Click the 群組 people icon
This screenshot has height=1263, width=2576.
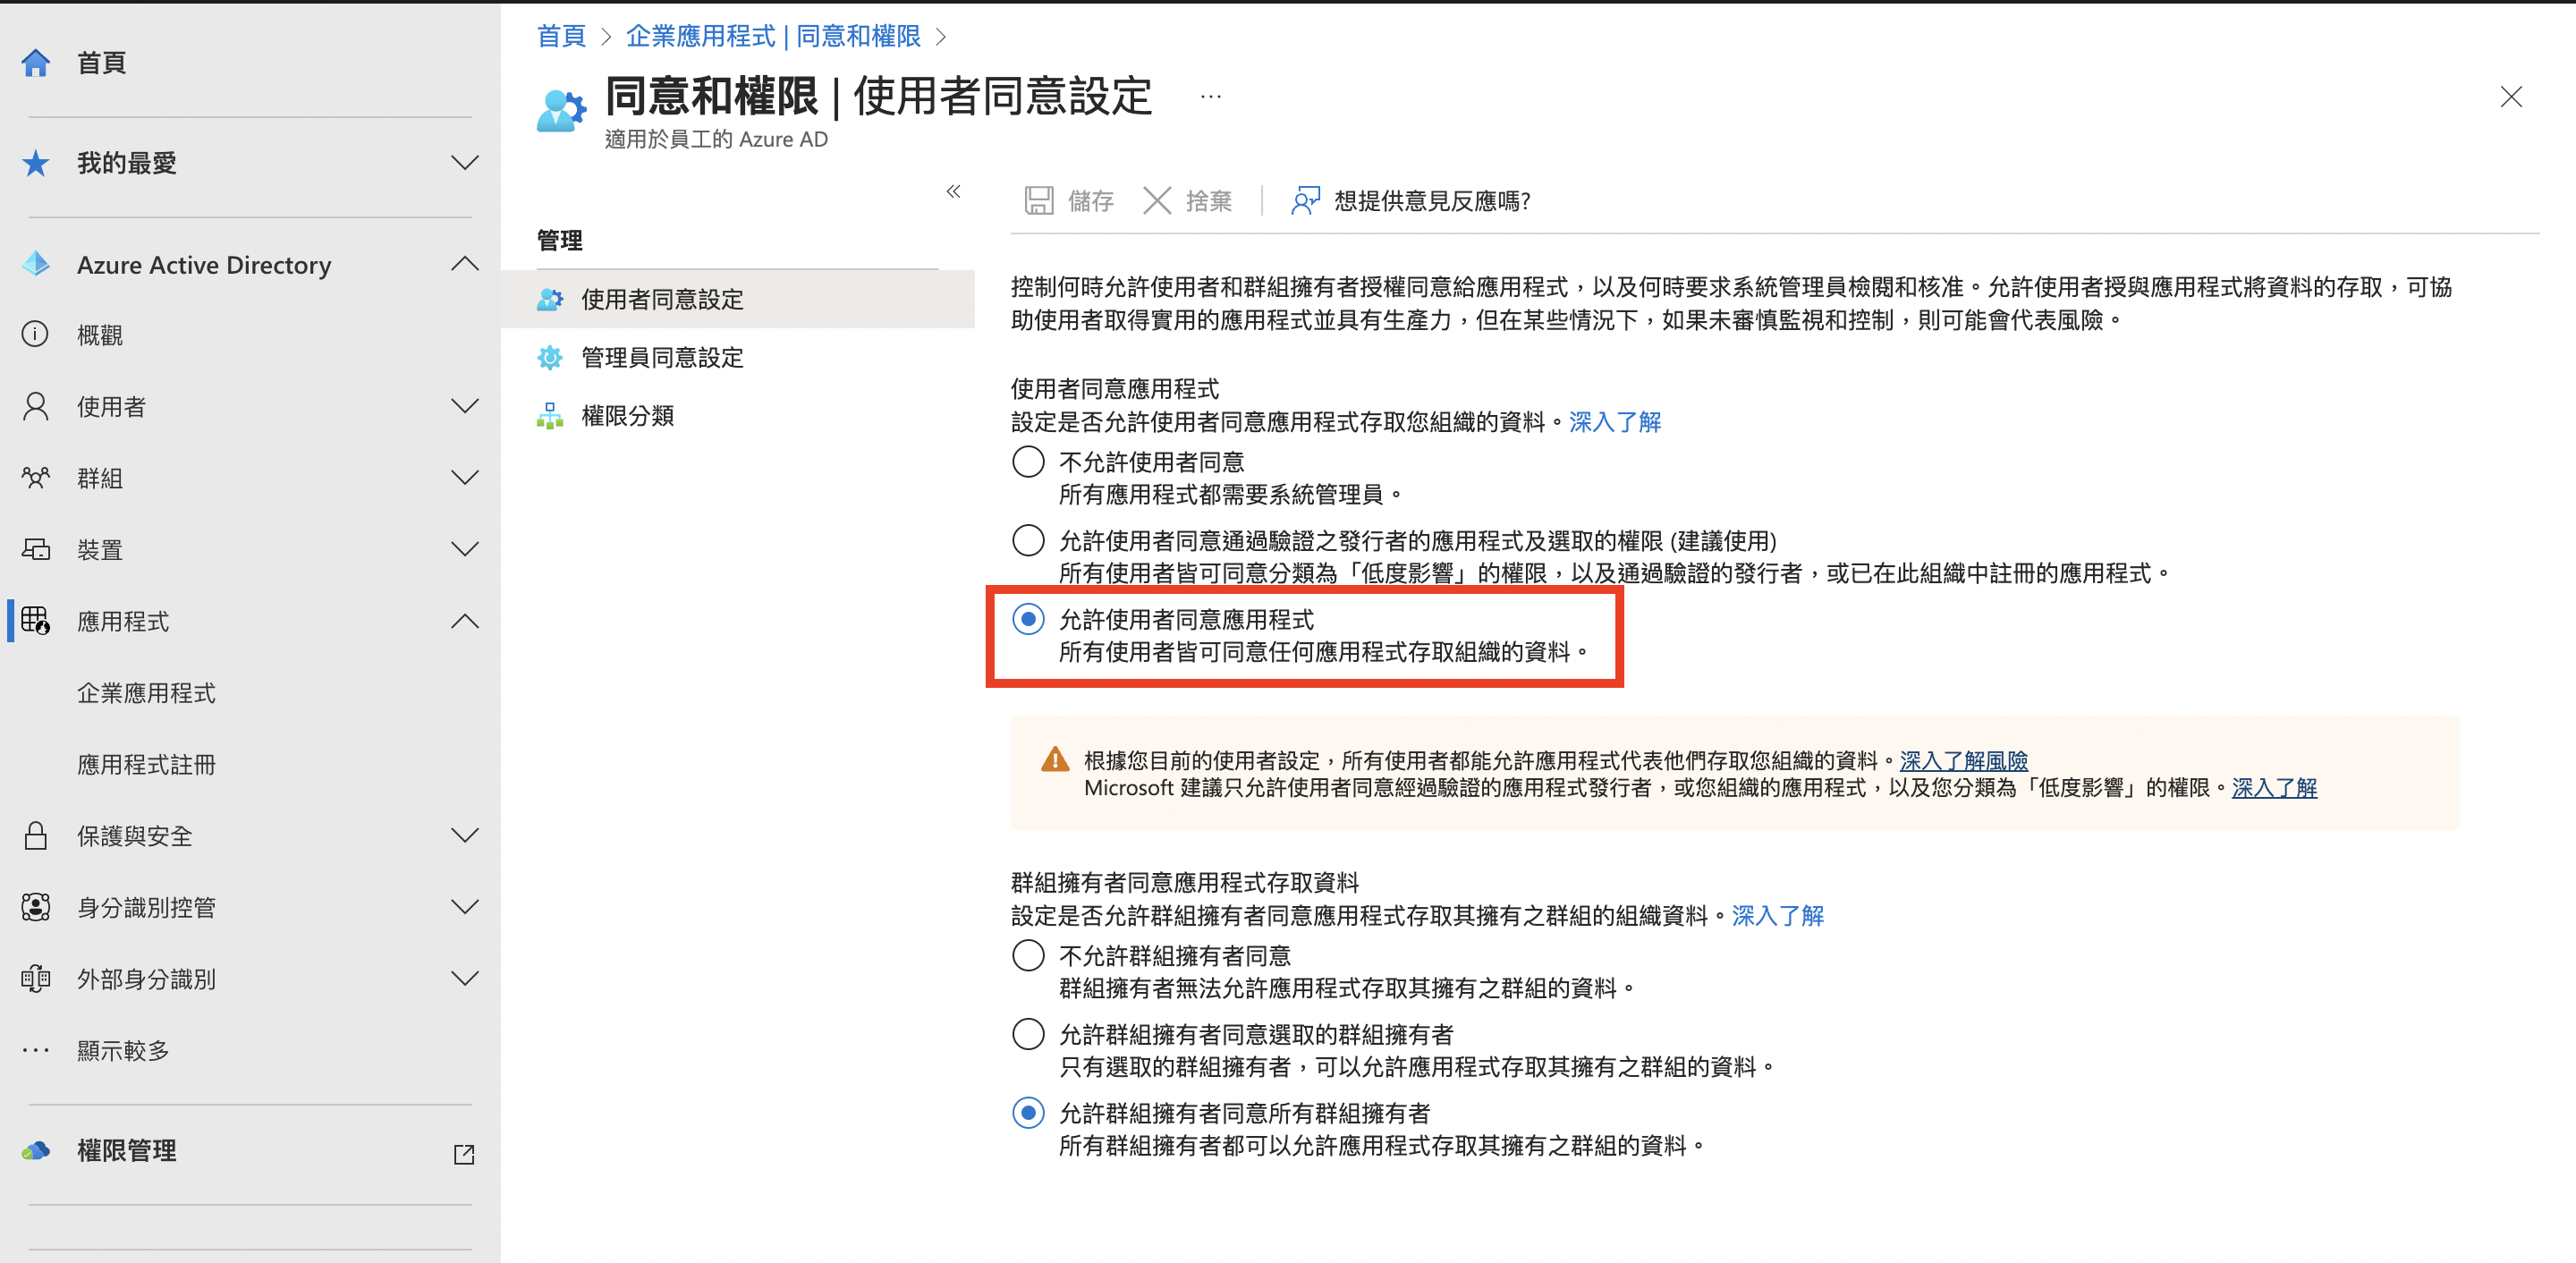click(36, 478)
